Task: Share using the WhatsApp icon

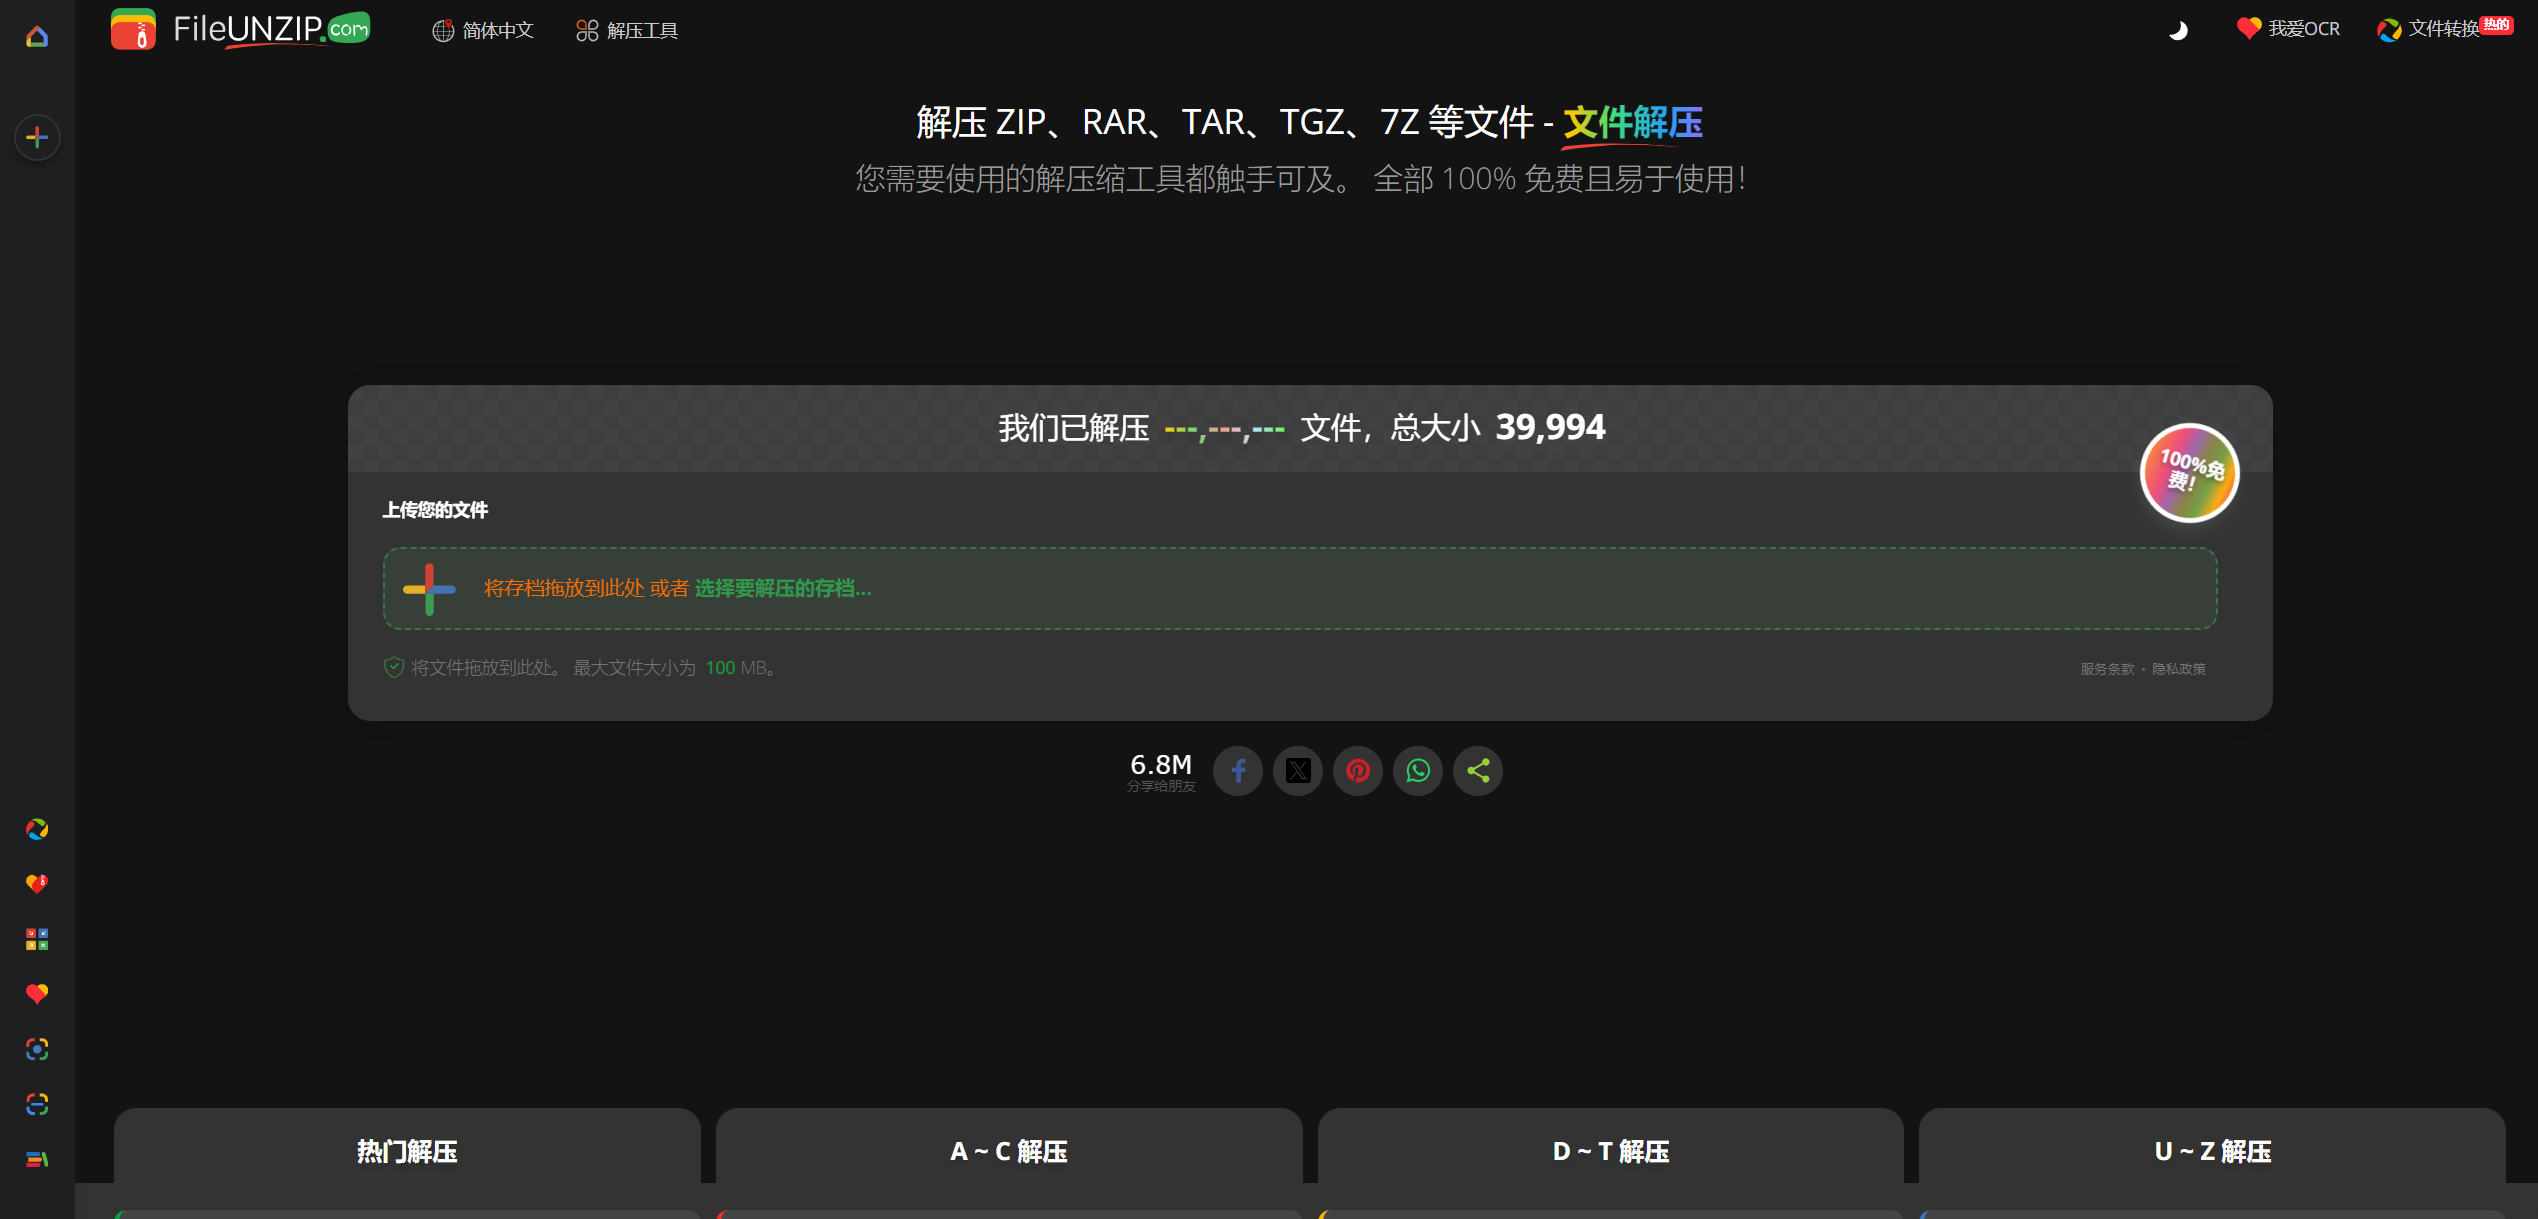Action: click(x=1418, y=771)
